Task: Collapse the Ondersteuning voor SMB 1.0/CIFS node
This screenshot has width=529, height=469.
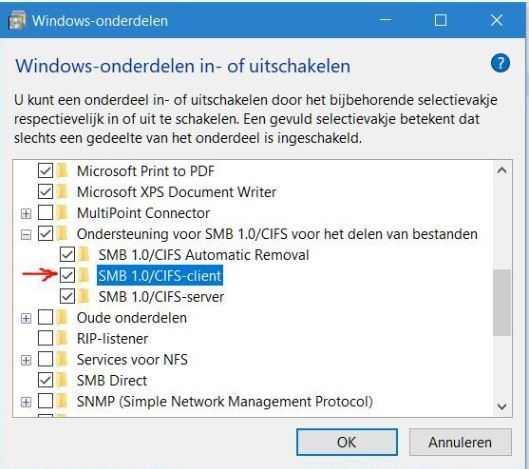Action: [x=26, y=234]
